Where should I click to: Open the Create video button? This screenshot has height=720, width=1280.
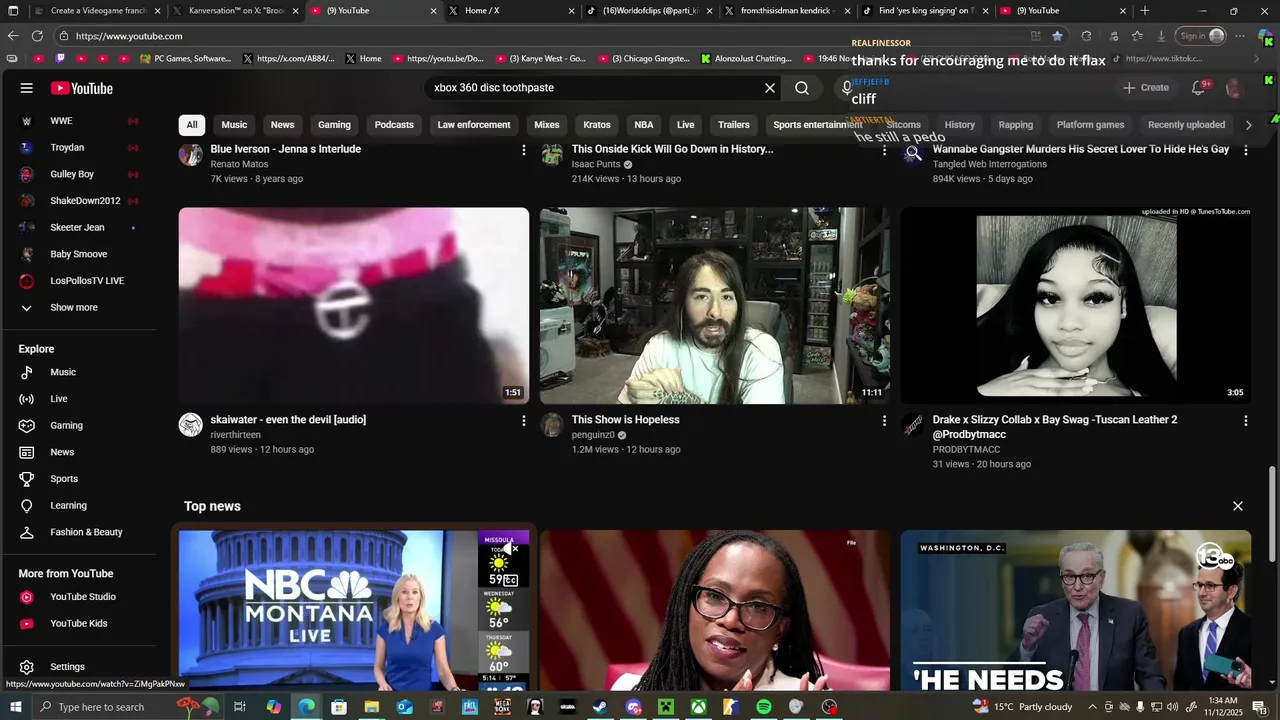click(1145, 88)
